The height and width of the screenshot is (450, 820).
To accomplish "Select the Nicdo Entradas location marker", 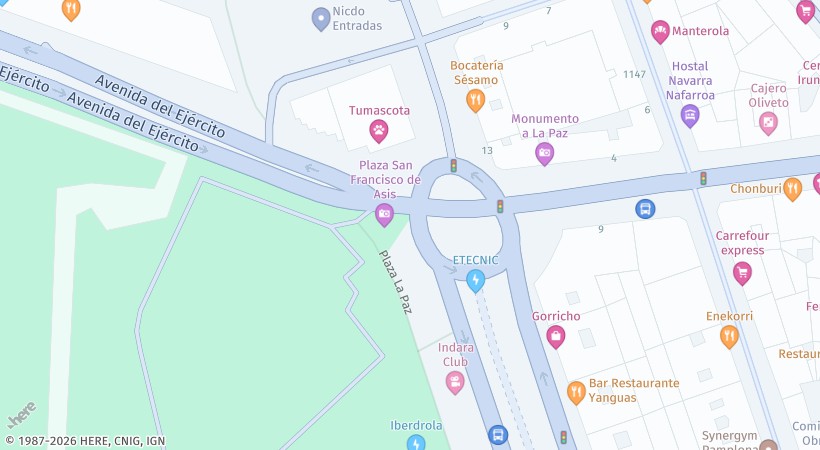I will coord(321,19).
